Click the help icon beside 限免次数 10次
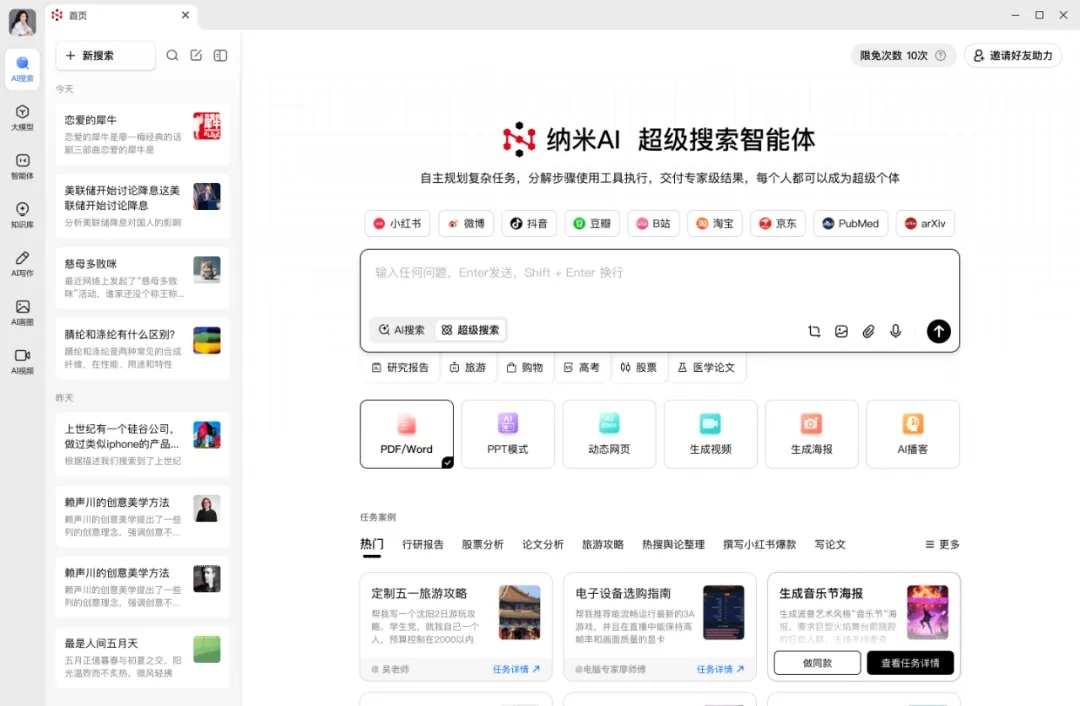1080x706 pixels. (x=940, y=56)
